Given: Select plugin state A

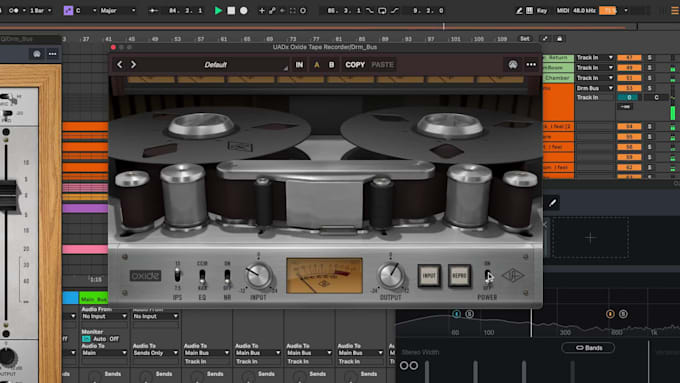Looking at the screenshot, I should pyautogui.click(x=317, y=65).
